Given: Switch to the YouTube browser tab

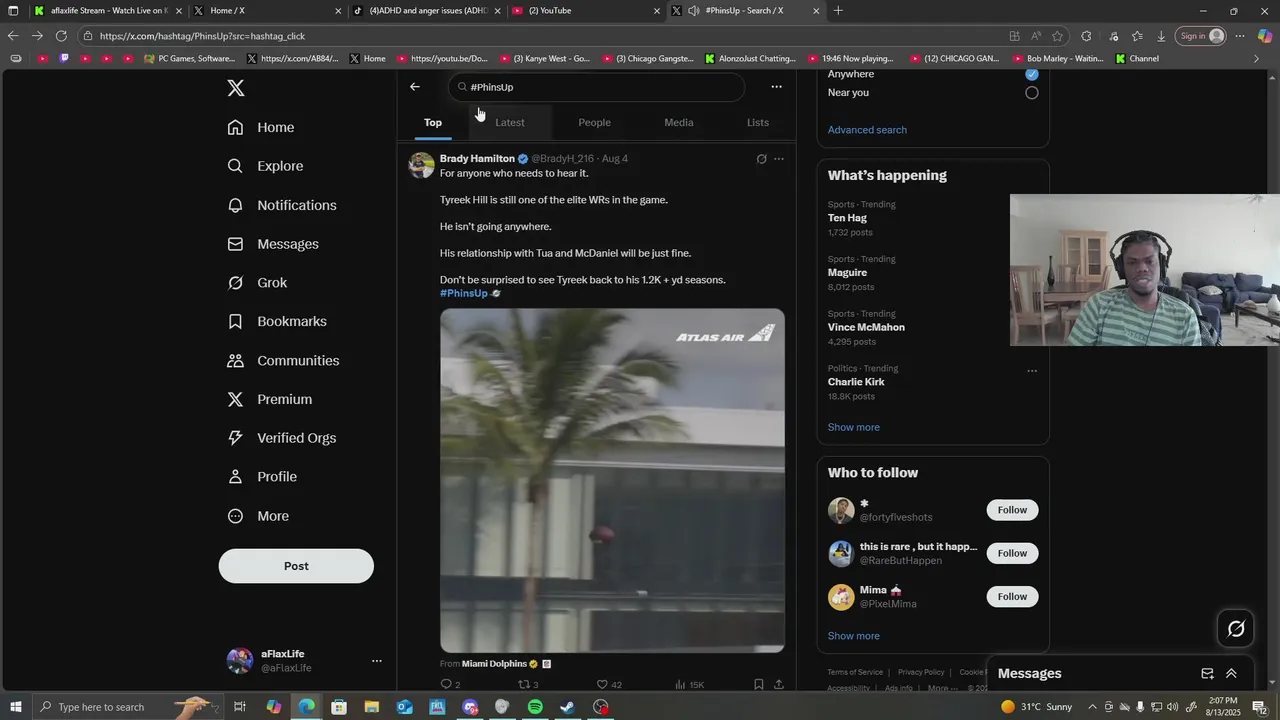Looking at the screenshot, I should (x=587, y=11).
